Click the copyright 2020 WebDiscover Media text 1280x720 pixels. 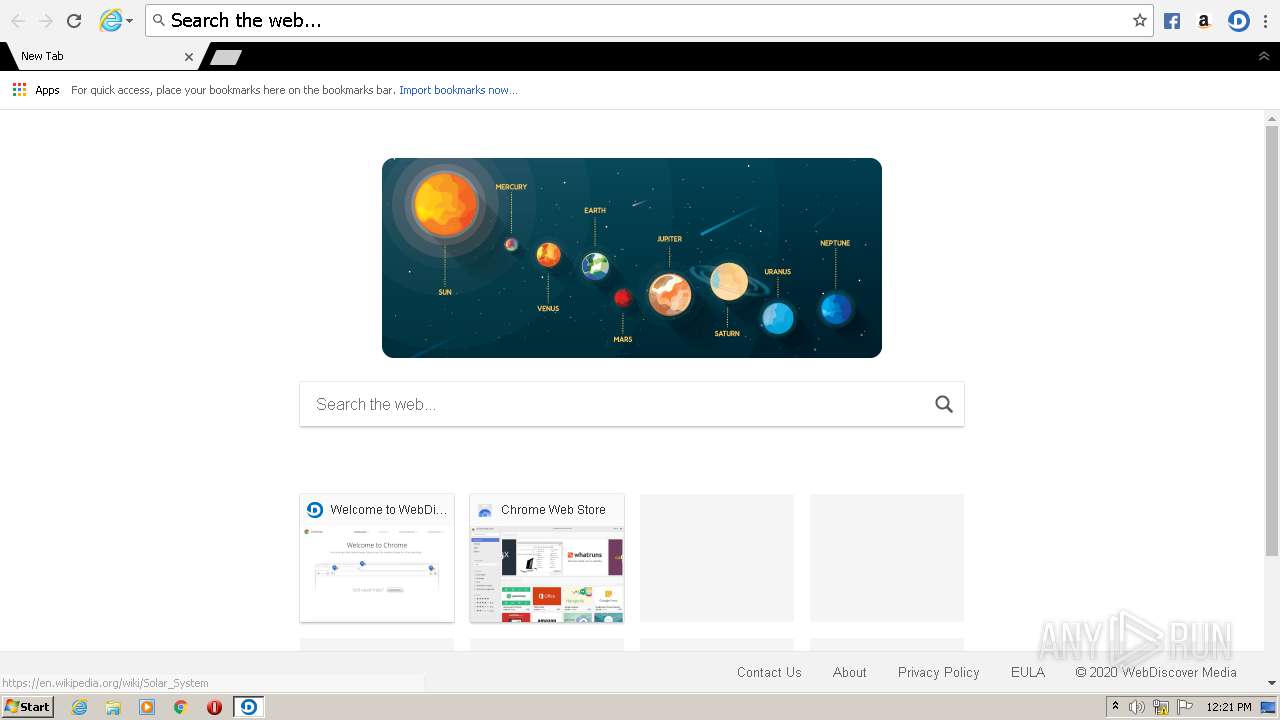coord(1156,672)
